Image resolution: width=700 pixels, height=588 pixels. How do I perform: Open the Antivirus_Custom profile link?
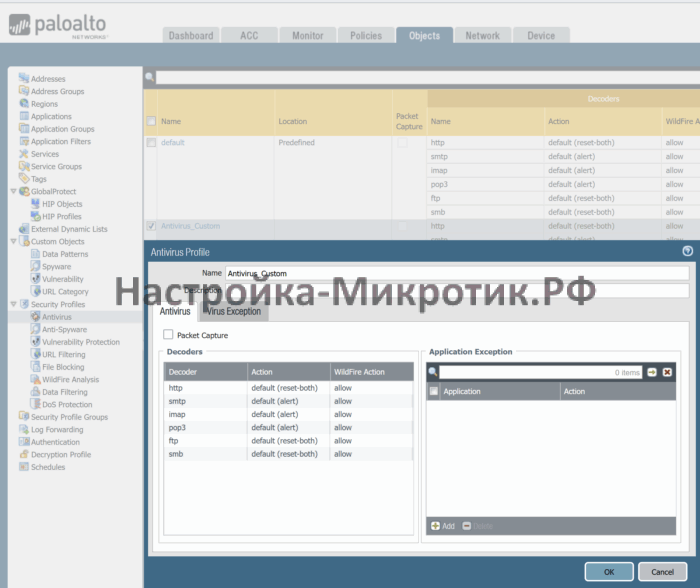click(191, 226)
